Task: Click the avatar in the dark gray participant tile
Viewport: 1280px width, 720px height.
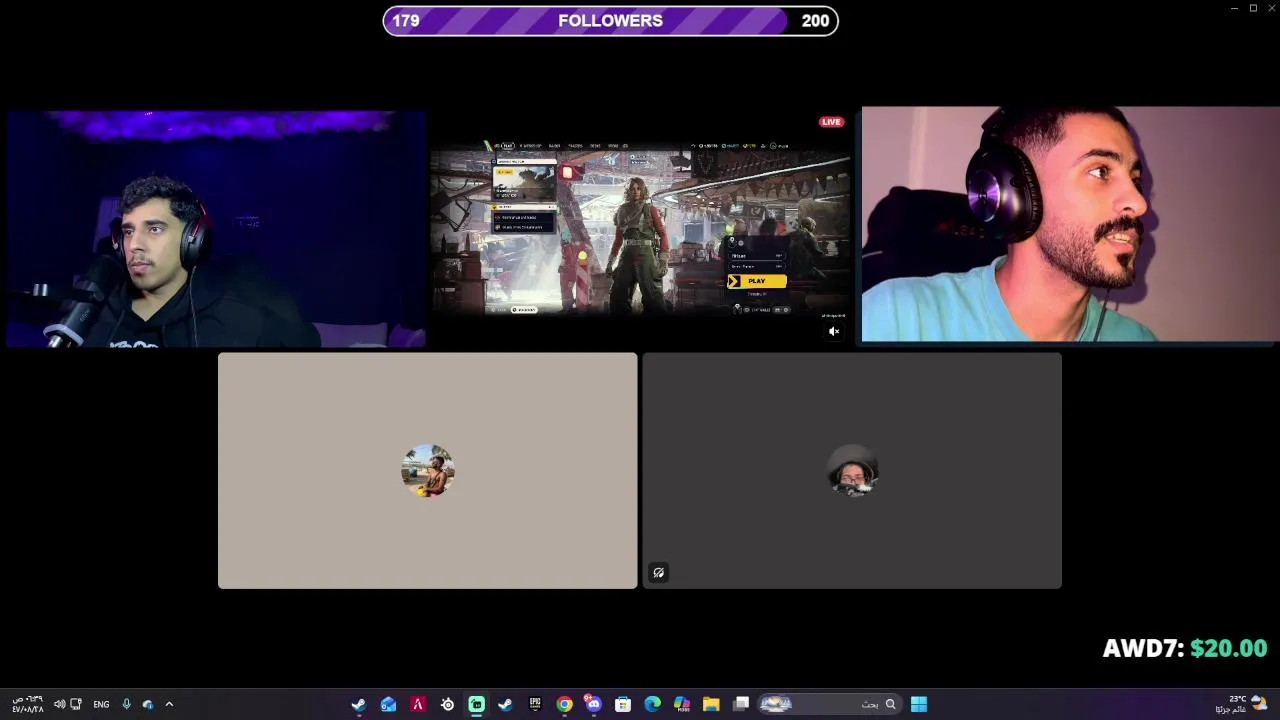Action: click(x=853, y=471)
